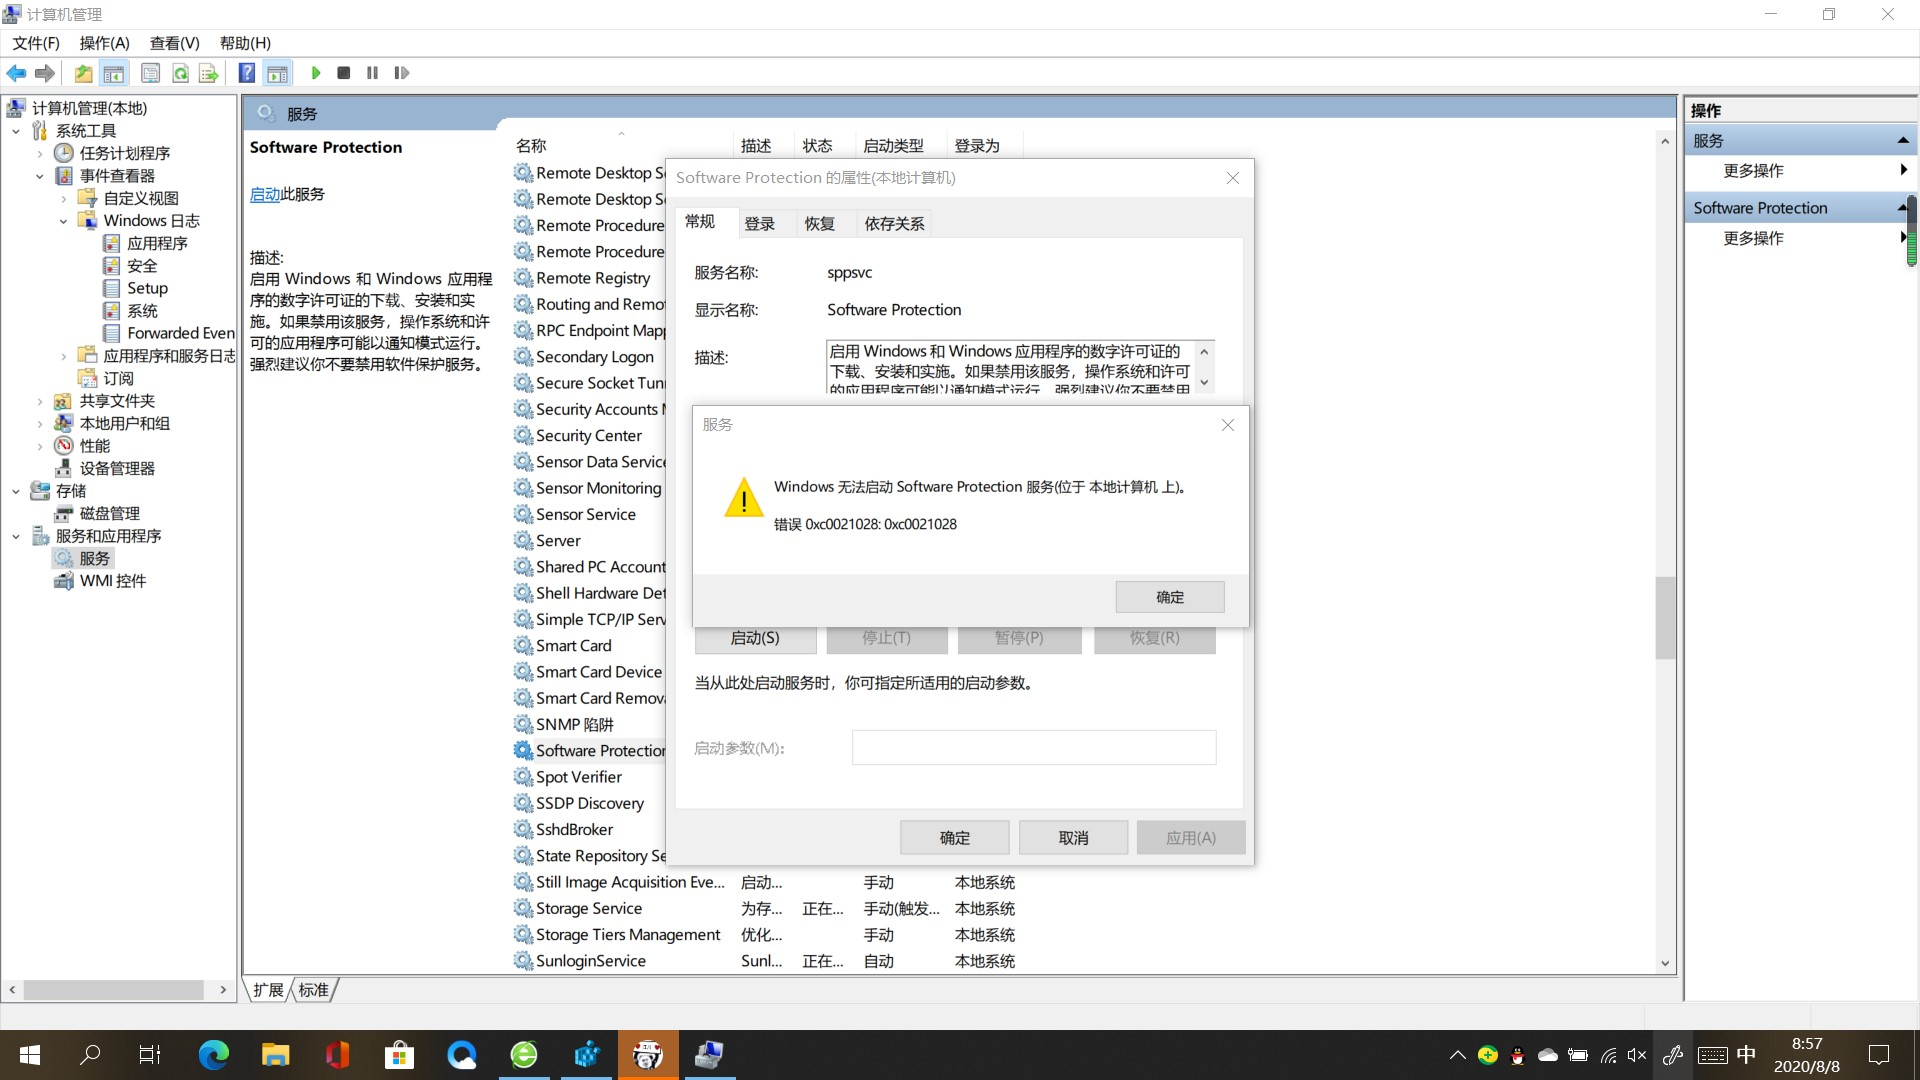1920x1080 pixels.
Task: Open the 文件(F) menu
Action: click(36, 43)
